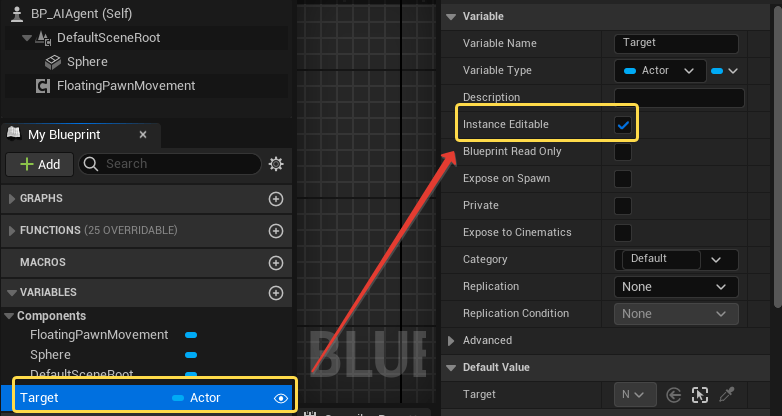This screenshot has height=416, width=782.
Task: Add a new variable with plus icon
Action: [x=276, y=293]
